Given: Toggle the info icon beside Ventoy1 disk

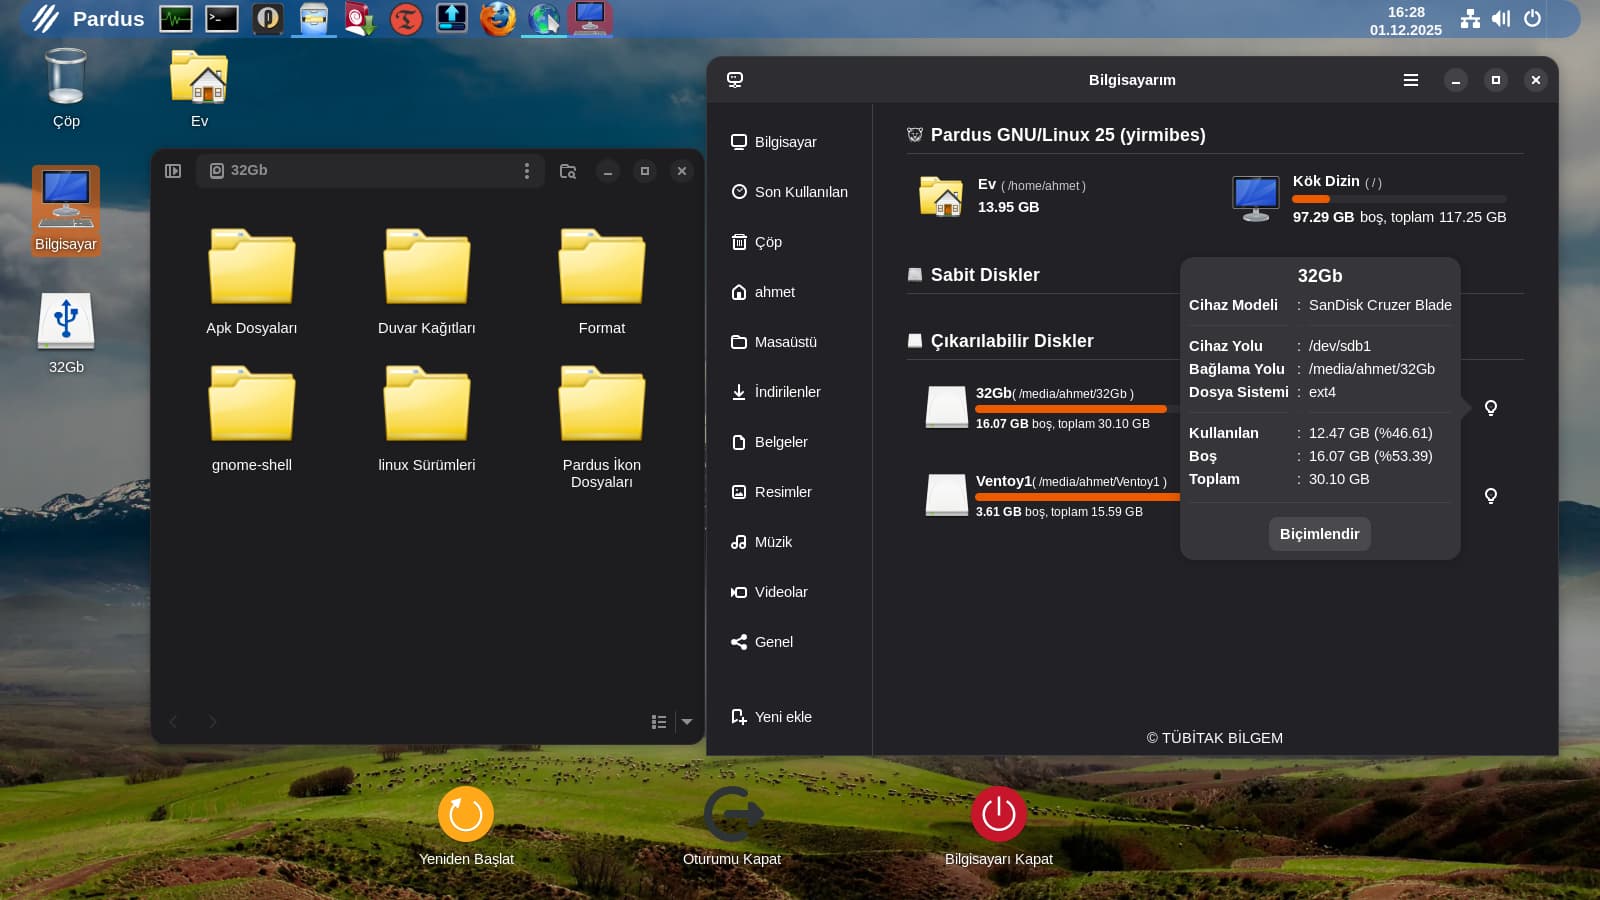Looking at the screenshot, I should click(1490, 496).
